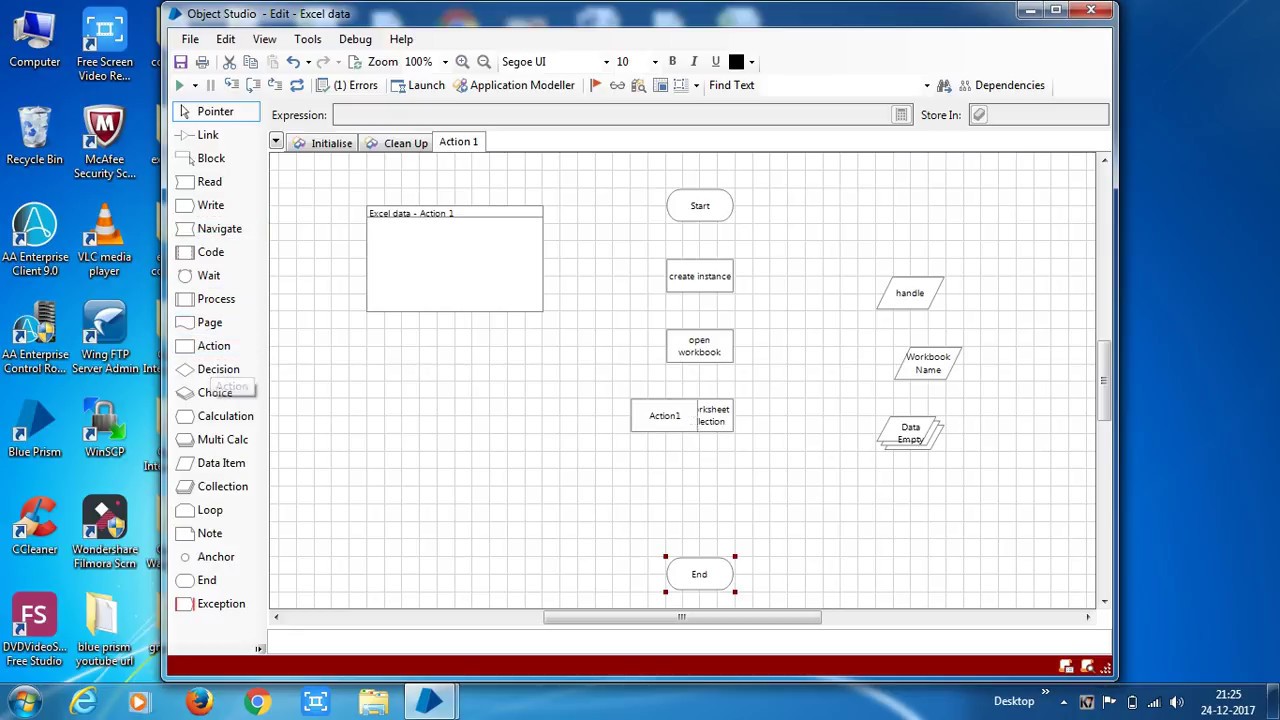Image resolution: width=1280 pixels, height=720 pixels.
Task: Toggle breakpoint using the red flag icon
Action: [x=596, y=85]
